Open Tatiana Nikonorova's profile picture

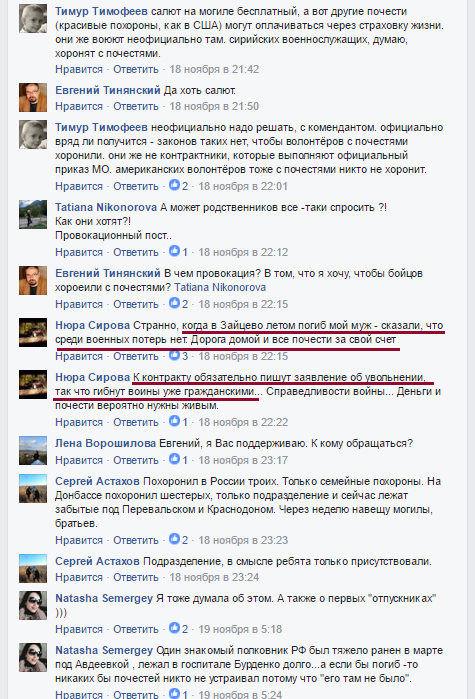pyautogui.click(x=33, y=214)
